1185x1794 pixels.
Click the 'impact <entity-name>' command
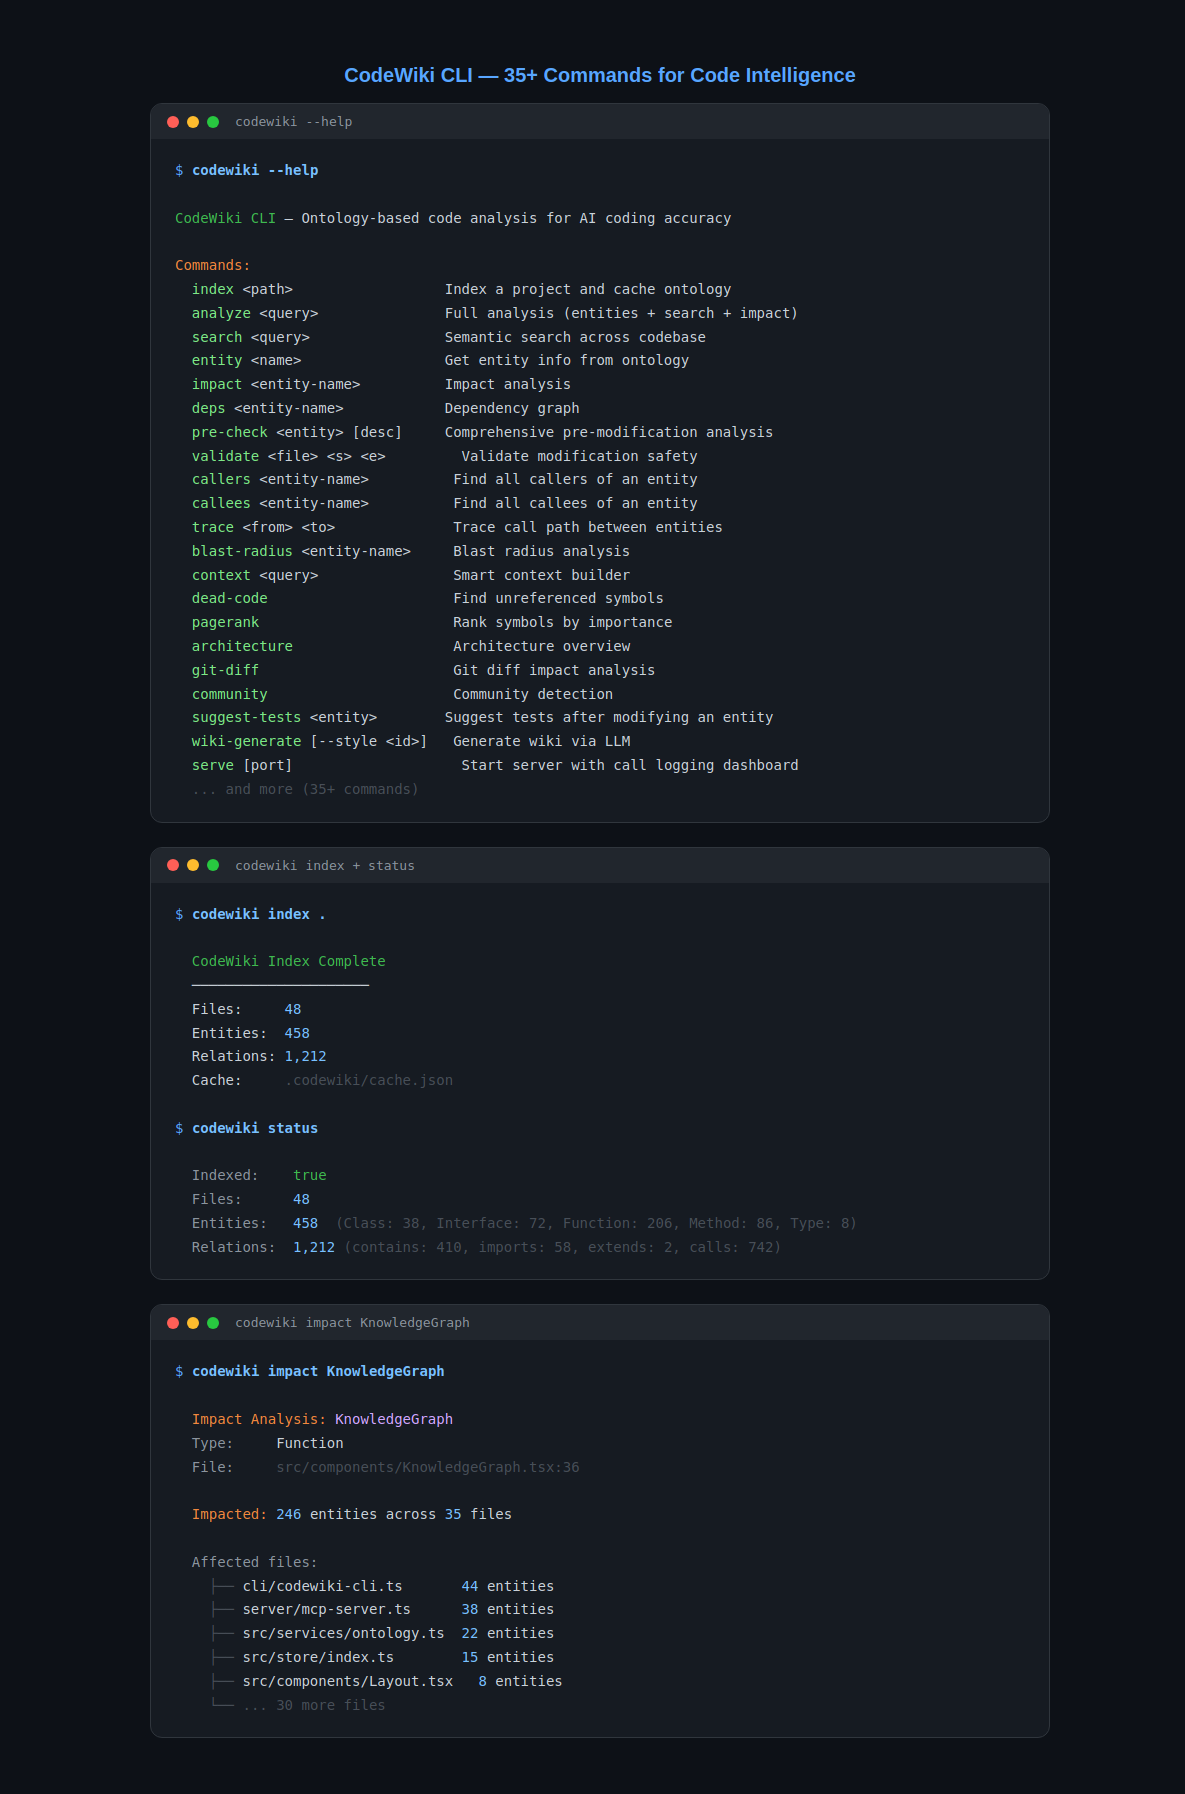(276, 385)
